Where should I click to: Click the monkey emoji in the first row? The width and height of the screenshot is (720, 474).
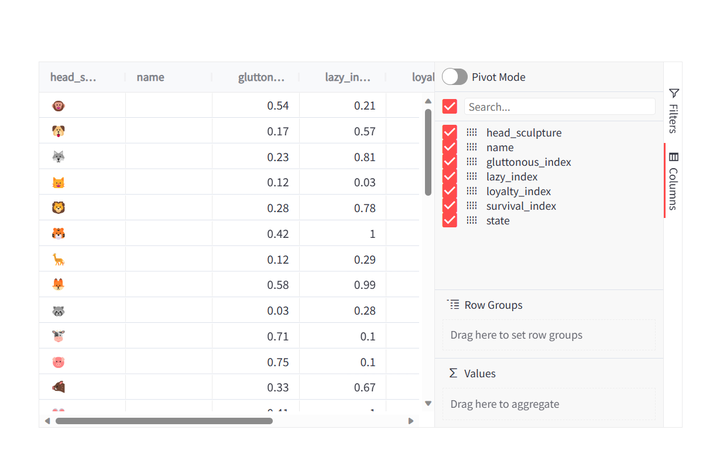[x=58, y=106]
